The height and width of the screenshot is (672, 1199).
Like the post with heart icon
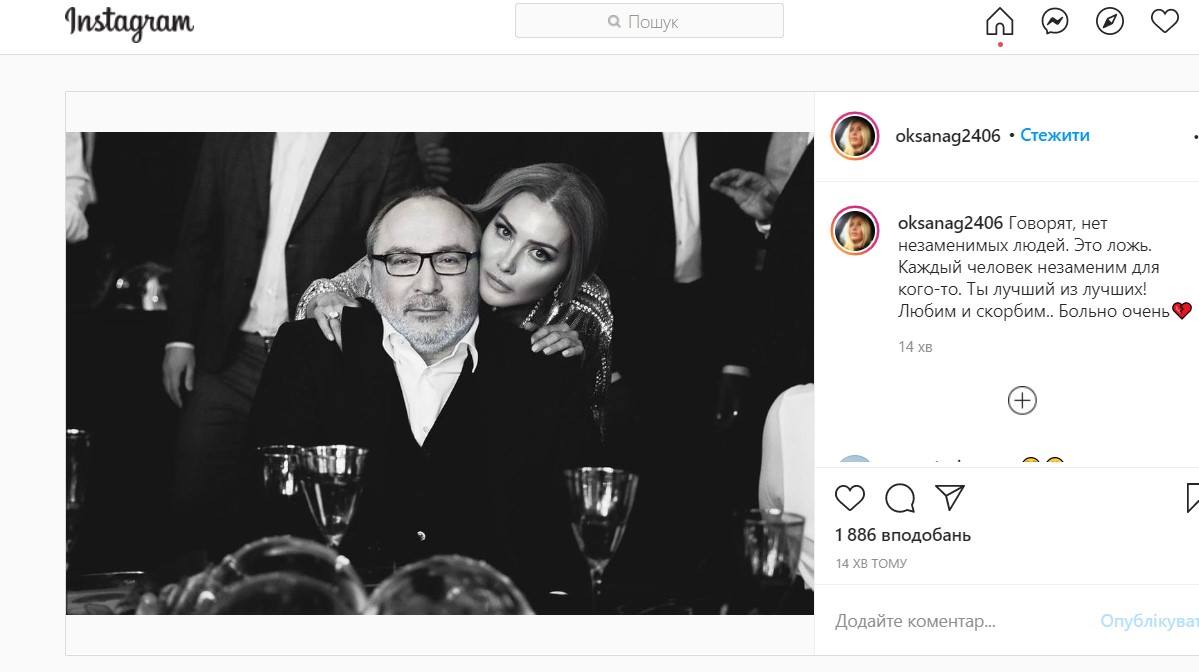pyautogui.click(x=849, y=497)
